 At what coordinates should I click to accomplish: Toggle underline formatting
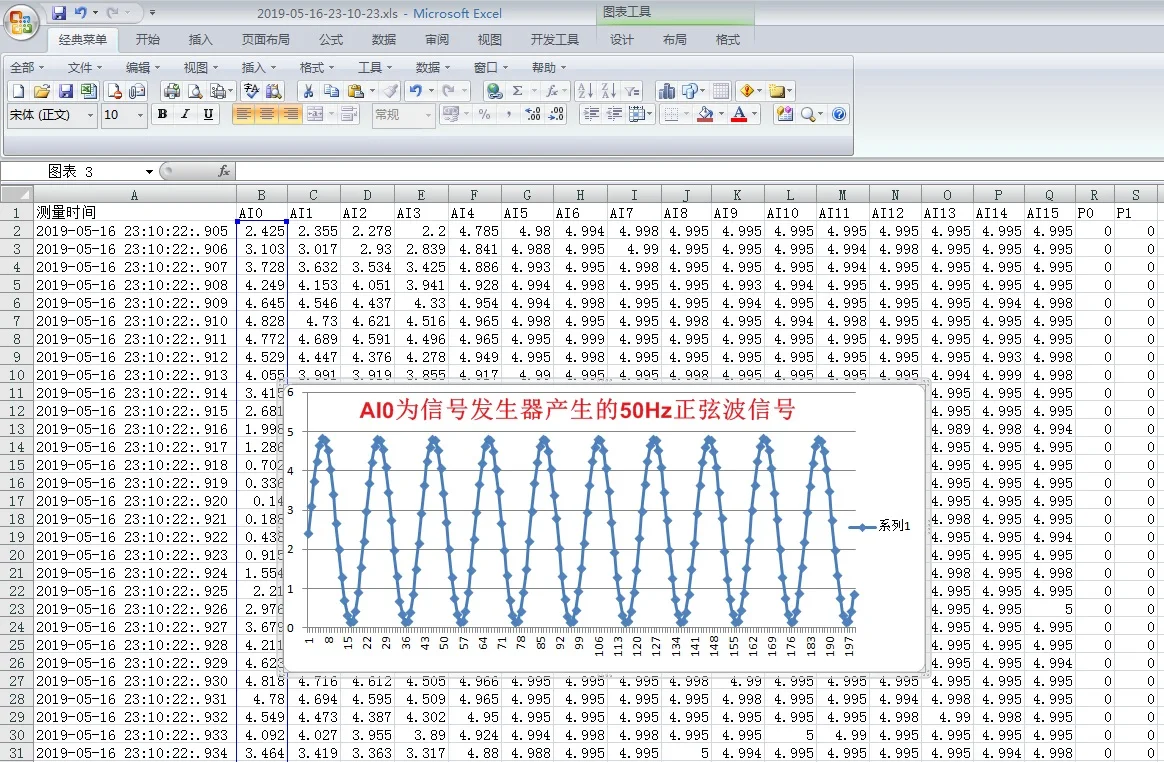click(x=208, y=115)
